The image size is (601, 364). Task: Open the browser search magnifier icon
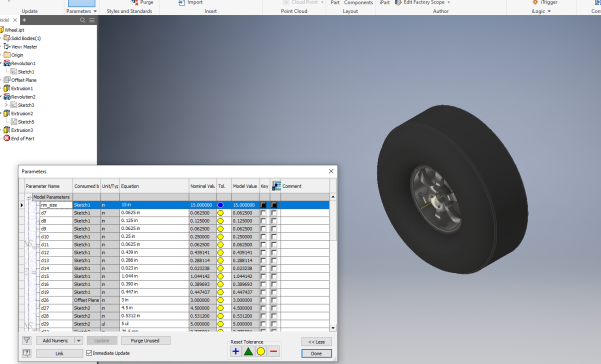[82, 20]
